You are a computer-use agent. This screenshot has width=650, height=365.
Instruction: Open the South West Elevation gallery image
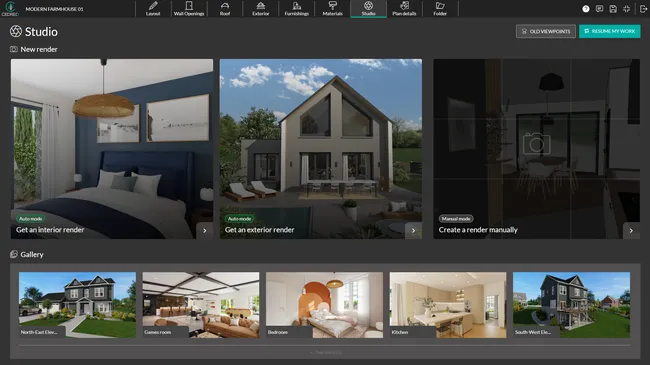point(572,305)
